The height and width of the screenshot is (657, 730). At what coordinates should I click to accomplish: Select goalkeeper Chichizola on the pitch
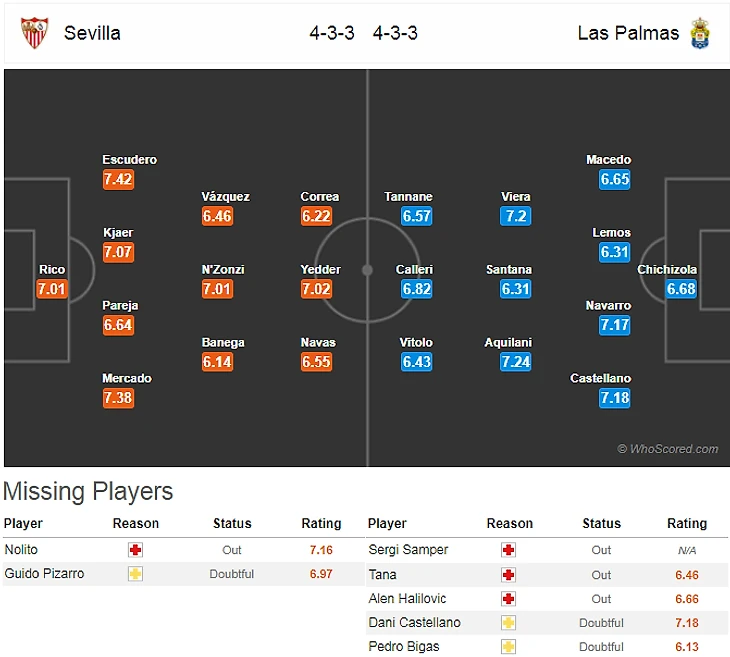coord(681,281)
